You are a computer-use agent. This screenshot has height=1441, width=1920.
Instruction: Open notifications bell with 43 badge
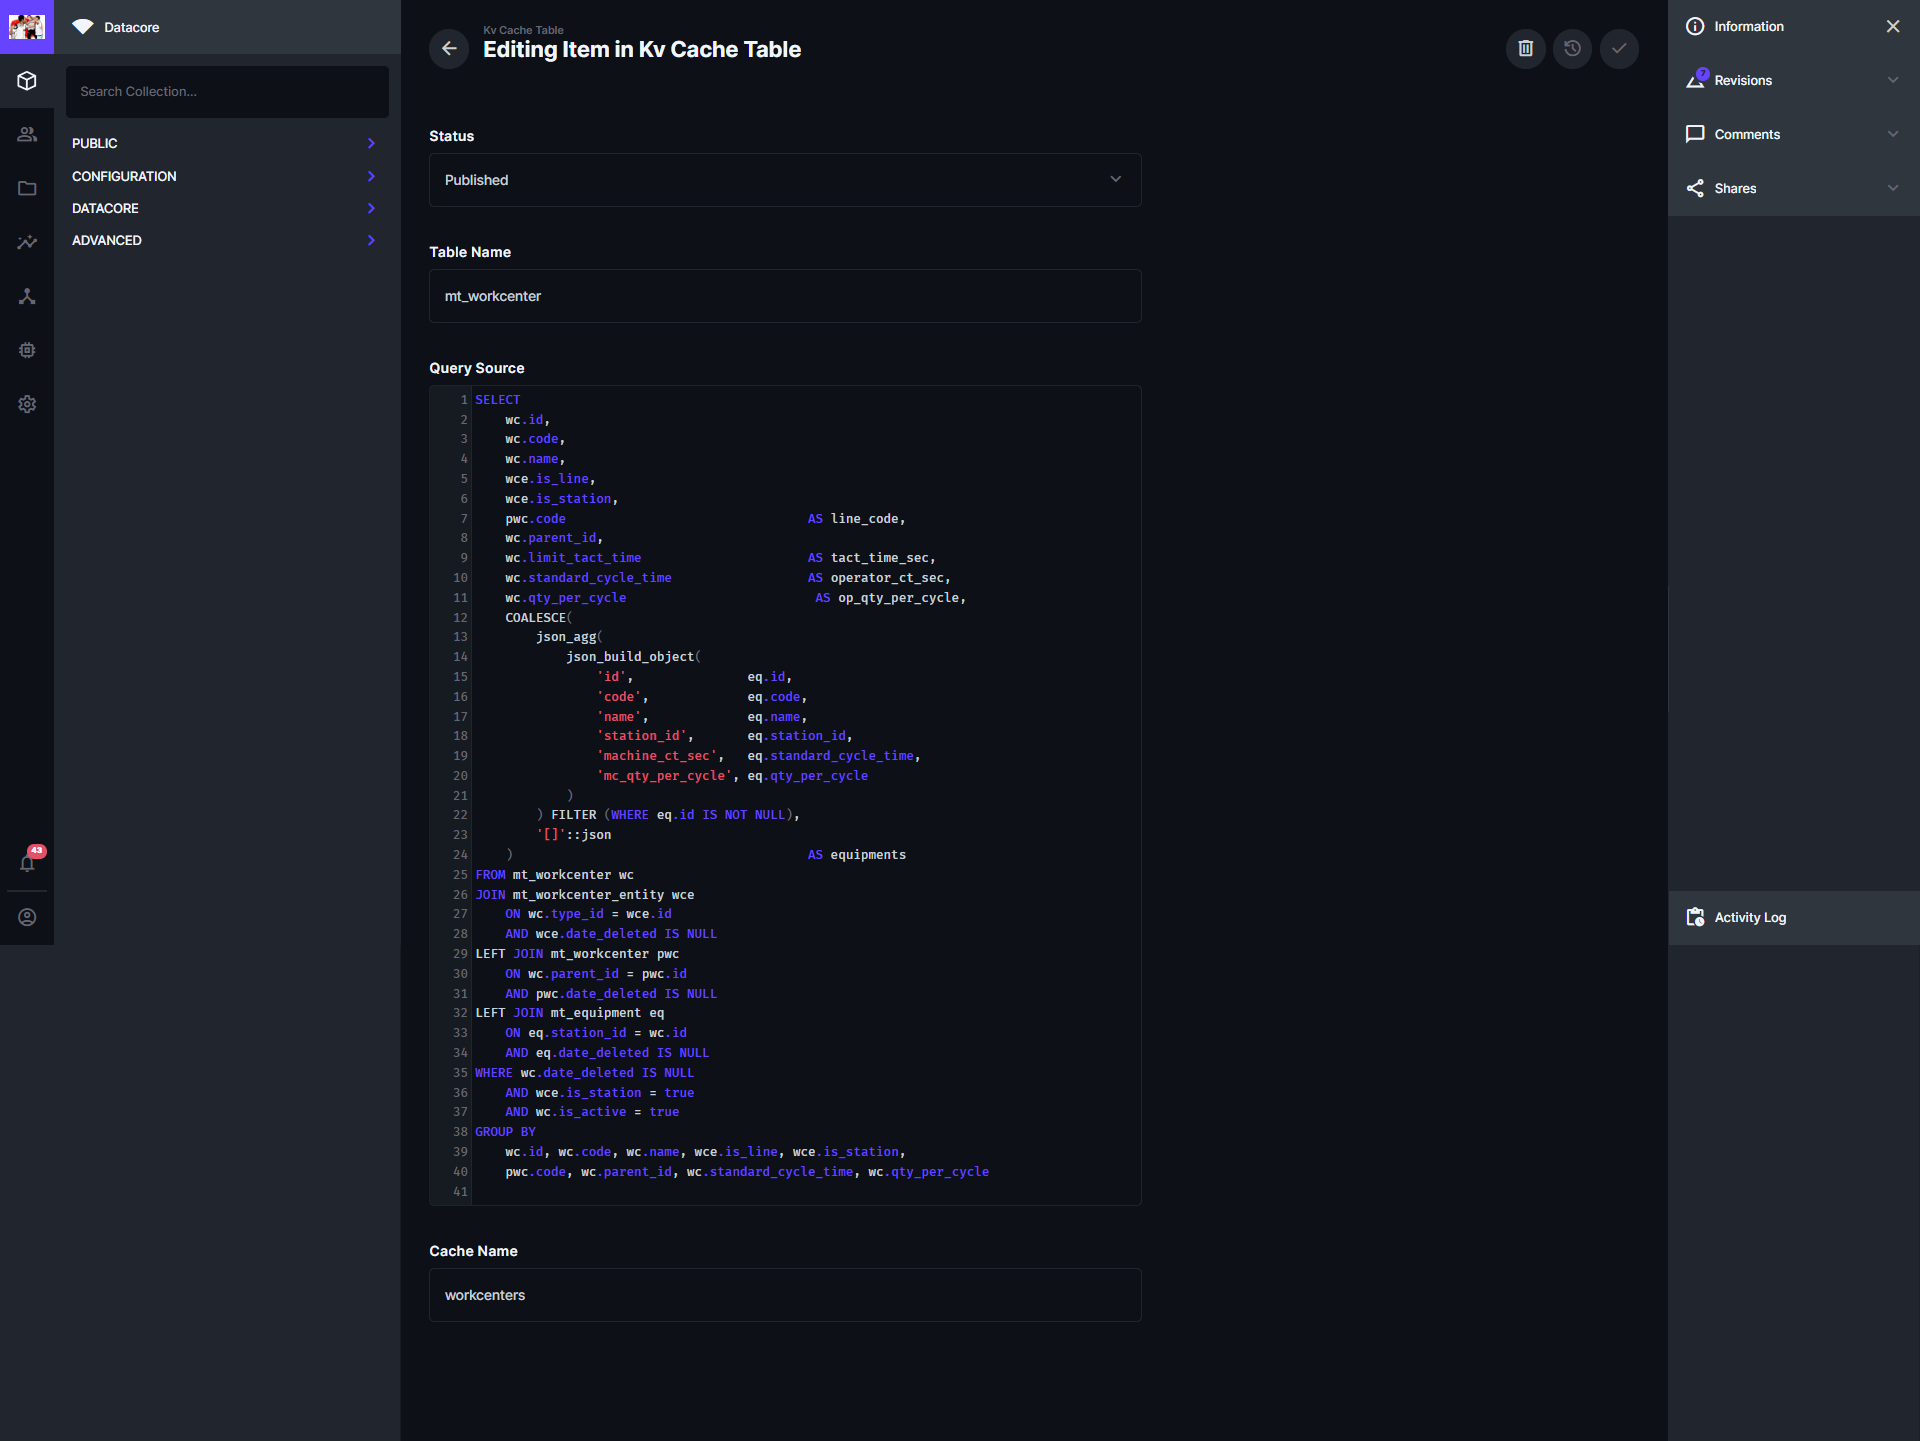pos(27,863)
